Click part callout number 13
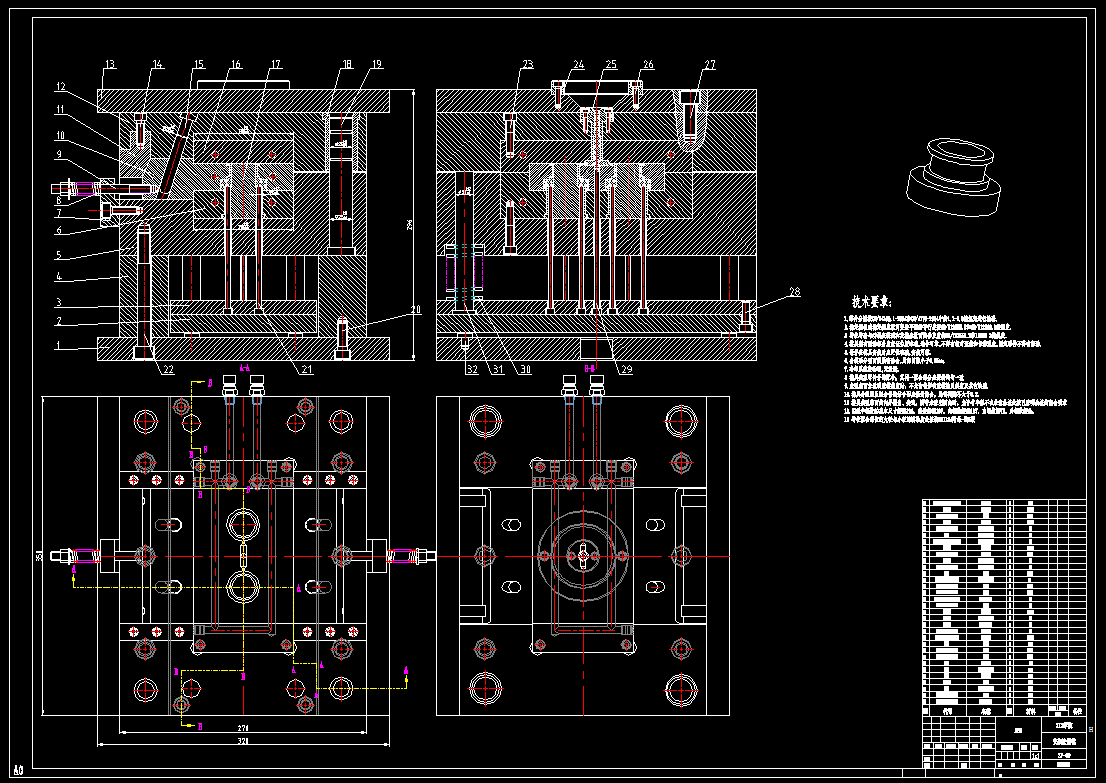 [x=109, y=64]
